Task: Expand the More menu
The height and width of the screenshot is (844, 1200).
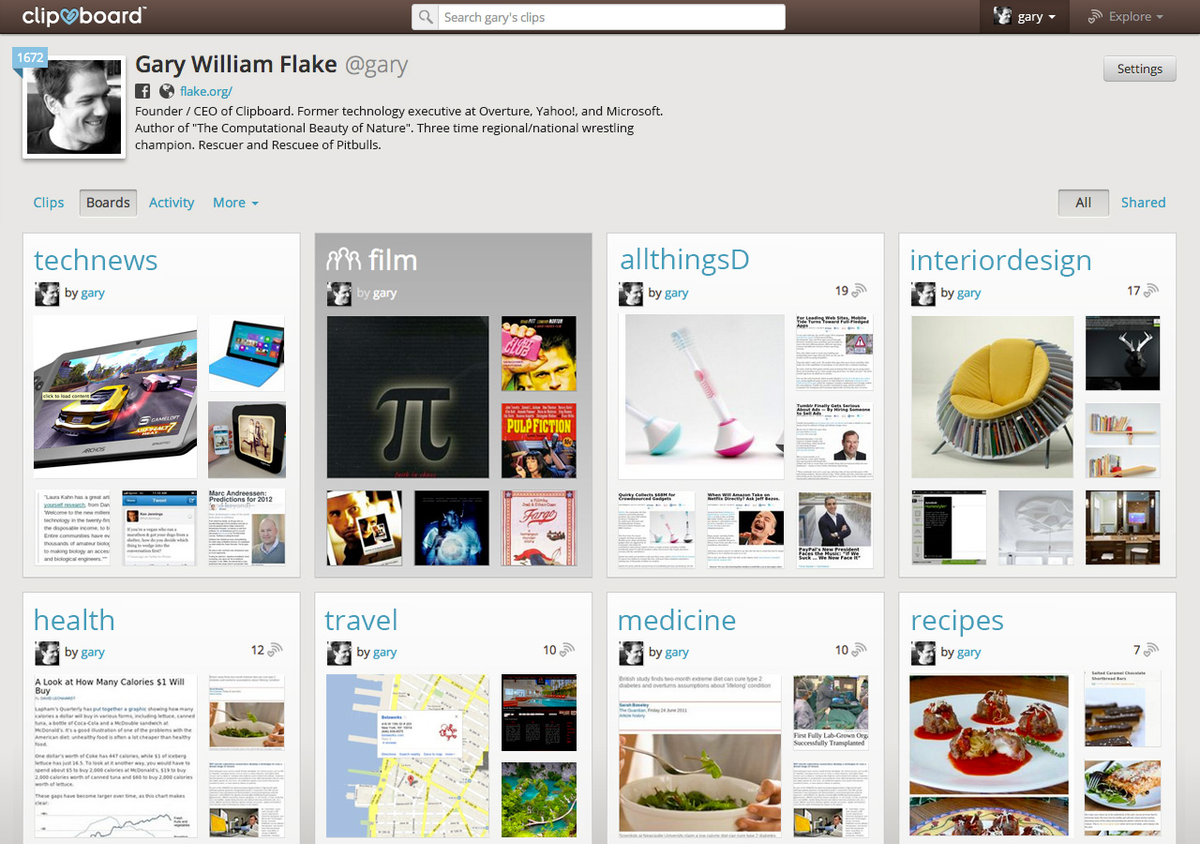Action: [235, 202]
